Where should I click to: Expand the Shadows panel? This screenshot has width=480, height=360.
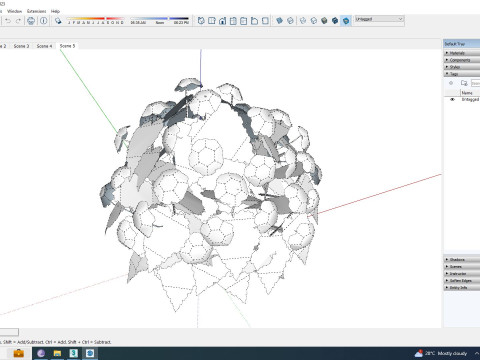462,259
